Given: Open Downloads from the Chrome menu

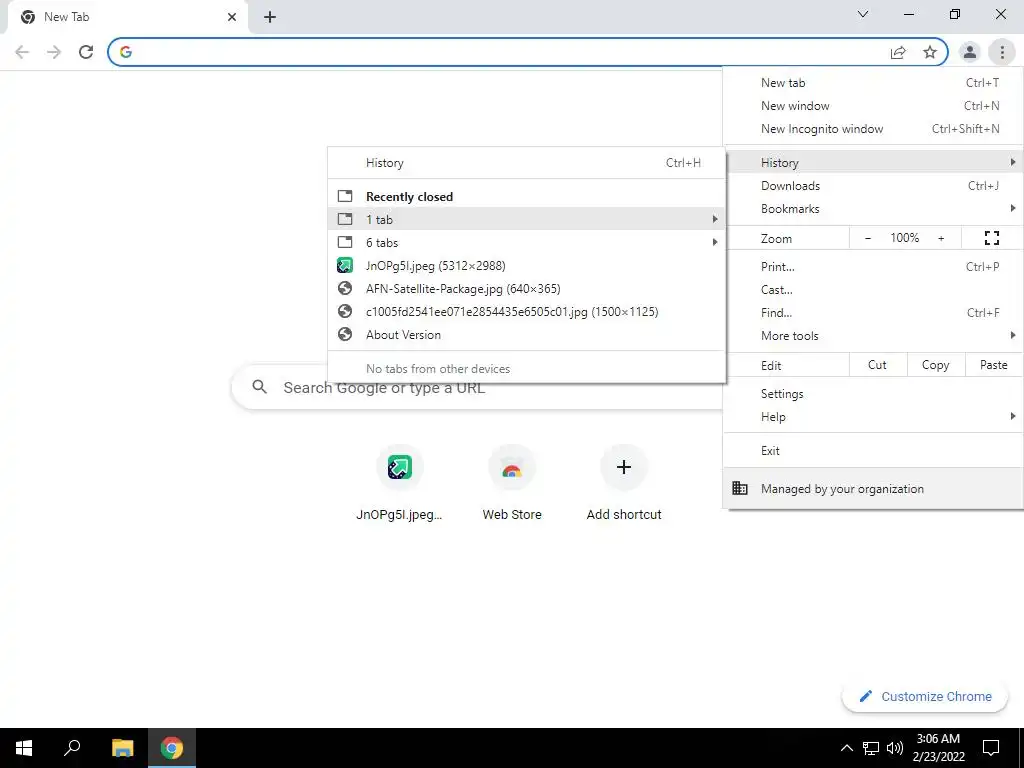Looking at the screenshot, I should pos(873,185).
